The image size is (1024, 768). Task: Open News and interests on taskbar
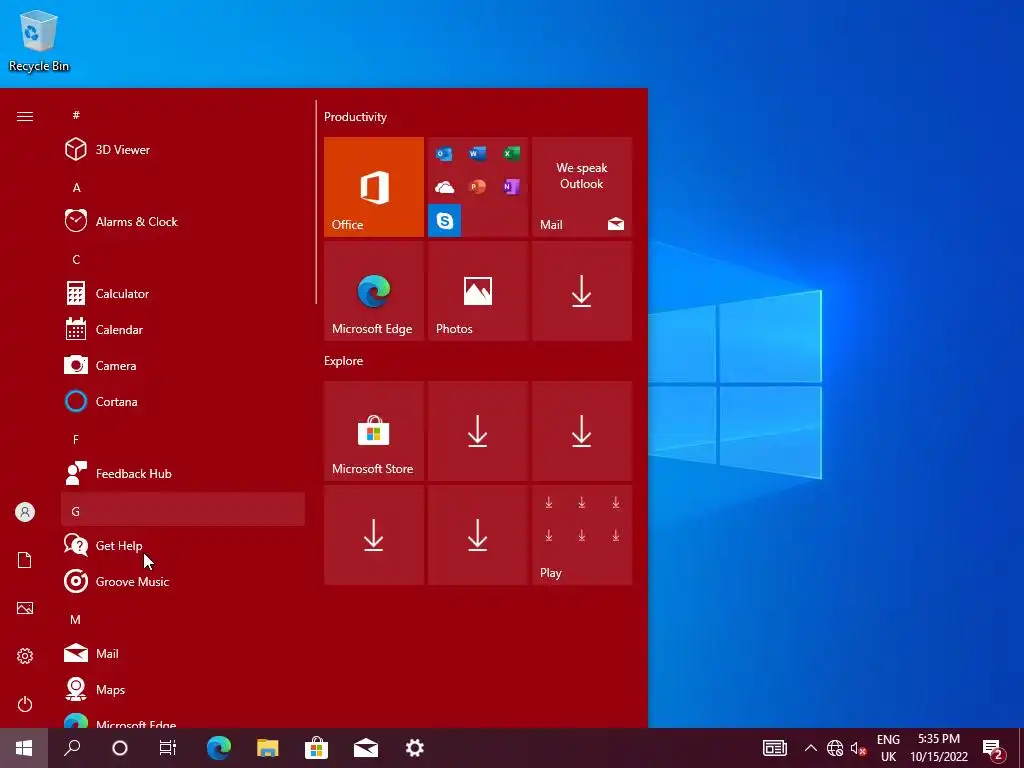(x=775, y=748)
